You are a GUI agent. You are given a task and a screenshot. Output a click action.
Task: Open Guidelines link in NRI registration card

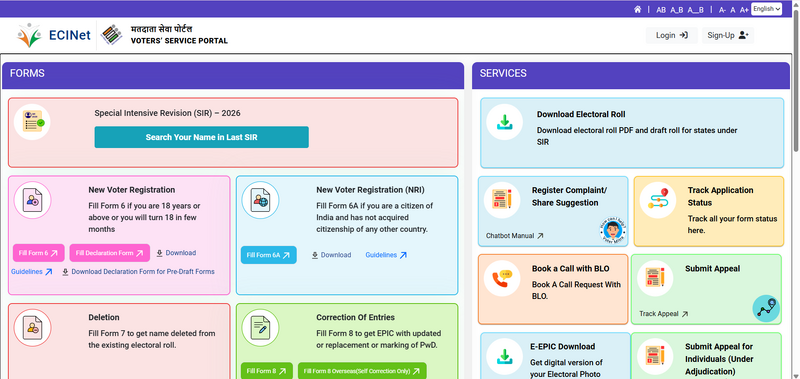386,255
